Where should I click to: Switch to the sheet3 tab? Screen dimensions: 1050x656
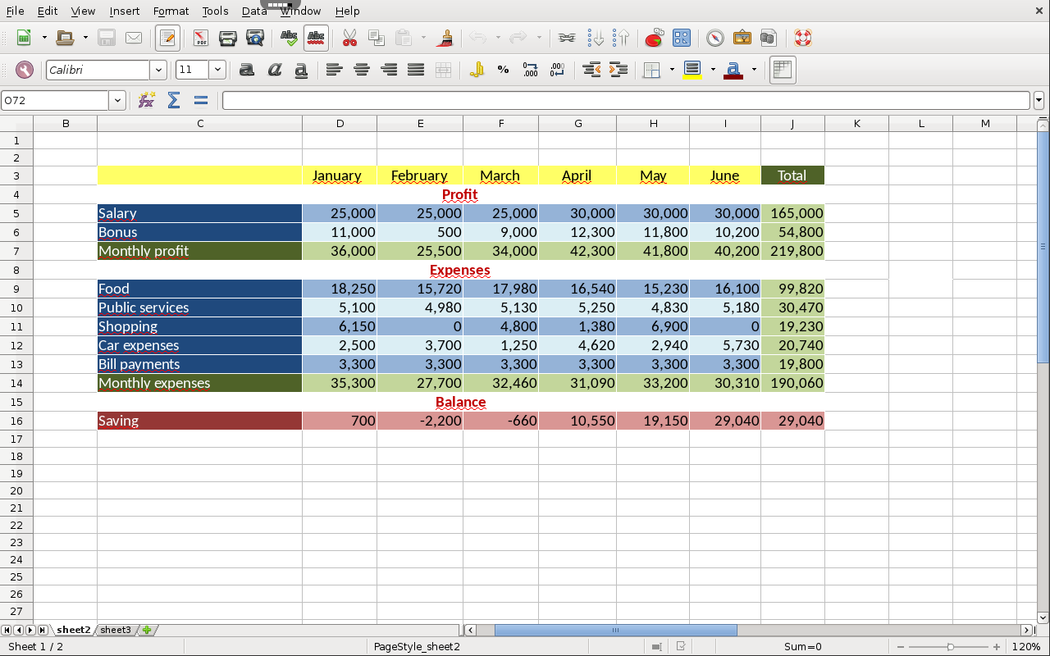115,630
